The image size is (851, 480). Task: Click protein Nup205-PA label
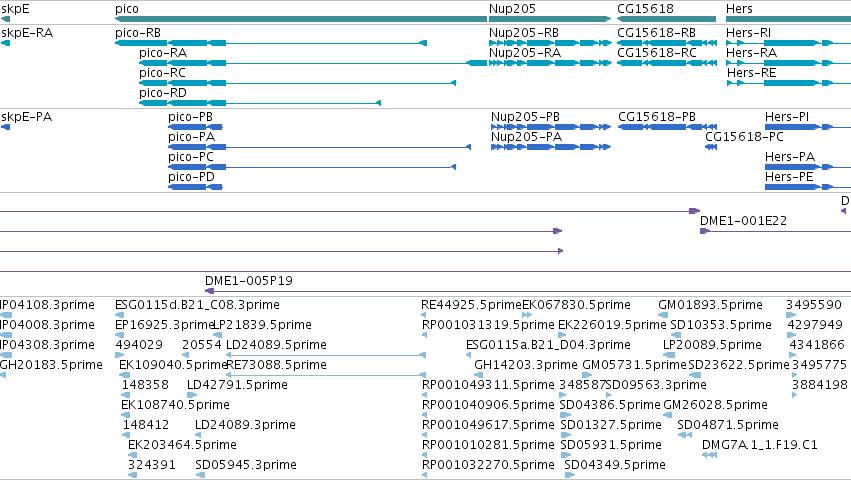tap(526, 137)
